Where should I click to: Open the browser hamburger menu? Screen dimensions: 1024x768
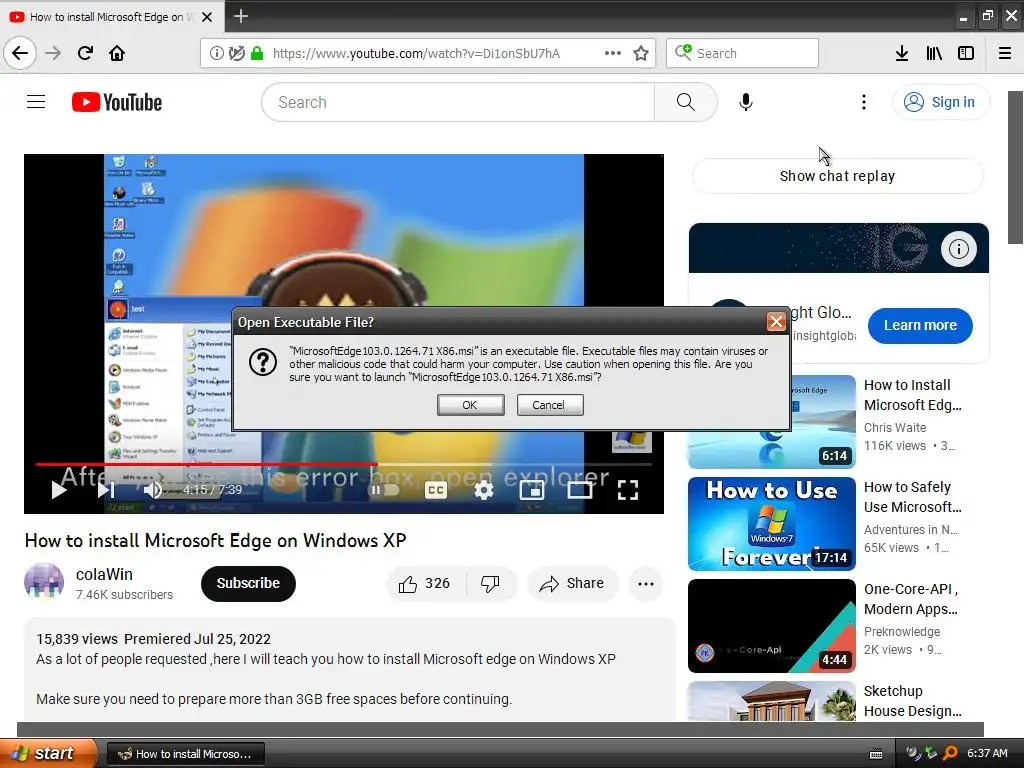pyautogui.click(x=1005, y=53)
